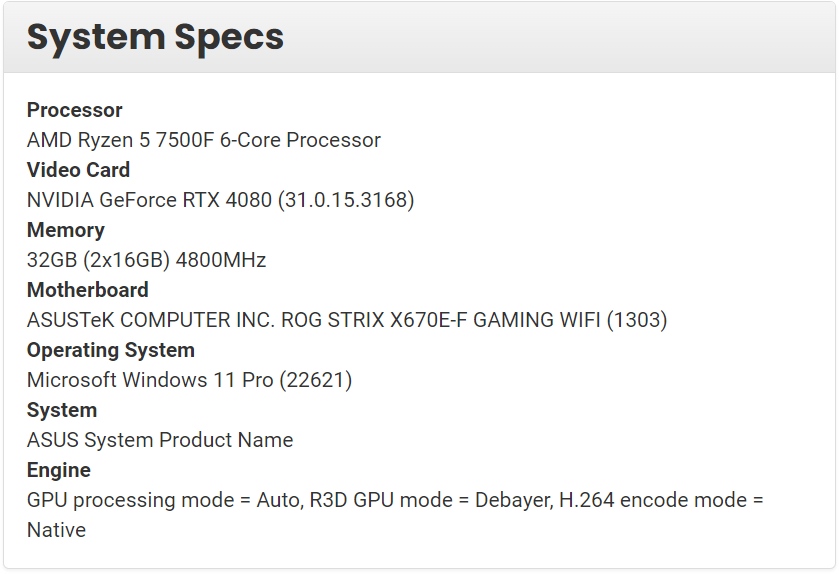This screenshot has height=574, width=839.
Task: Click the word Native on the last line
Action: [x=57, y=530]
